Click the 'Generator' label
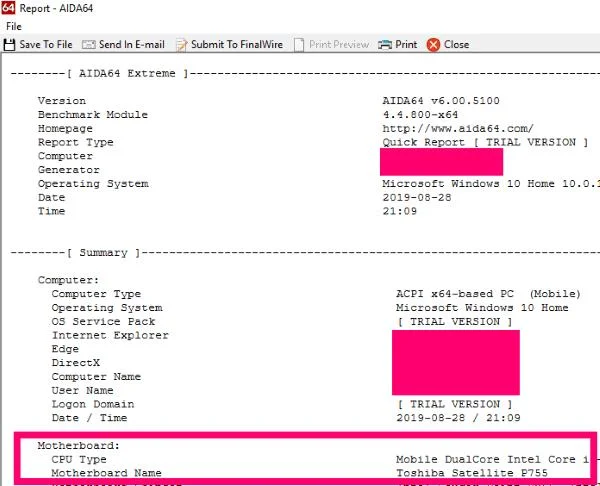 click(x=68, y=170)
